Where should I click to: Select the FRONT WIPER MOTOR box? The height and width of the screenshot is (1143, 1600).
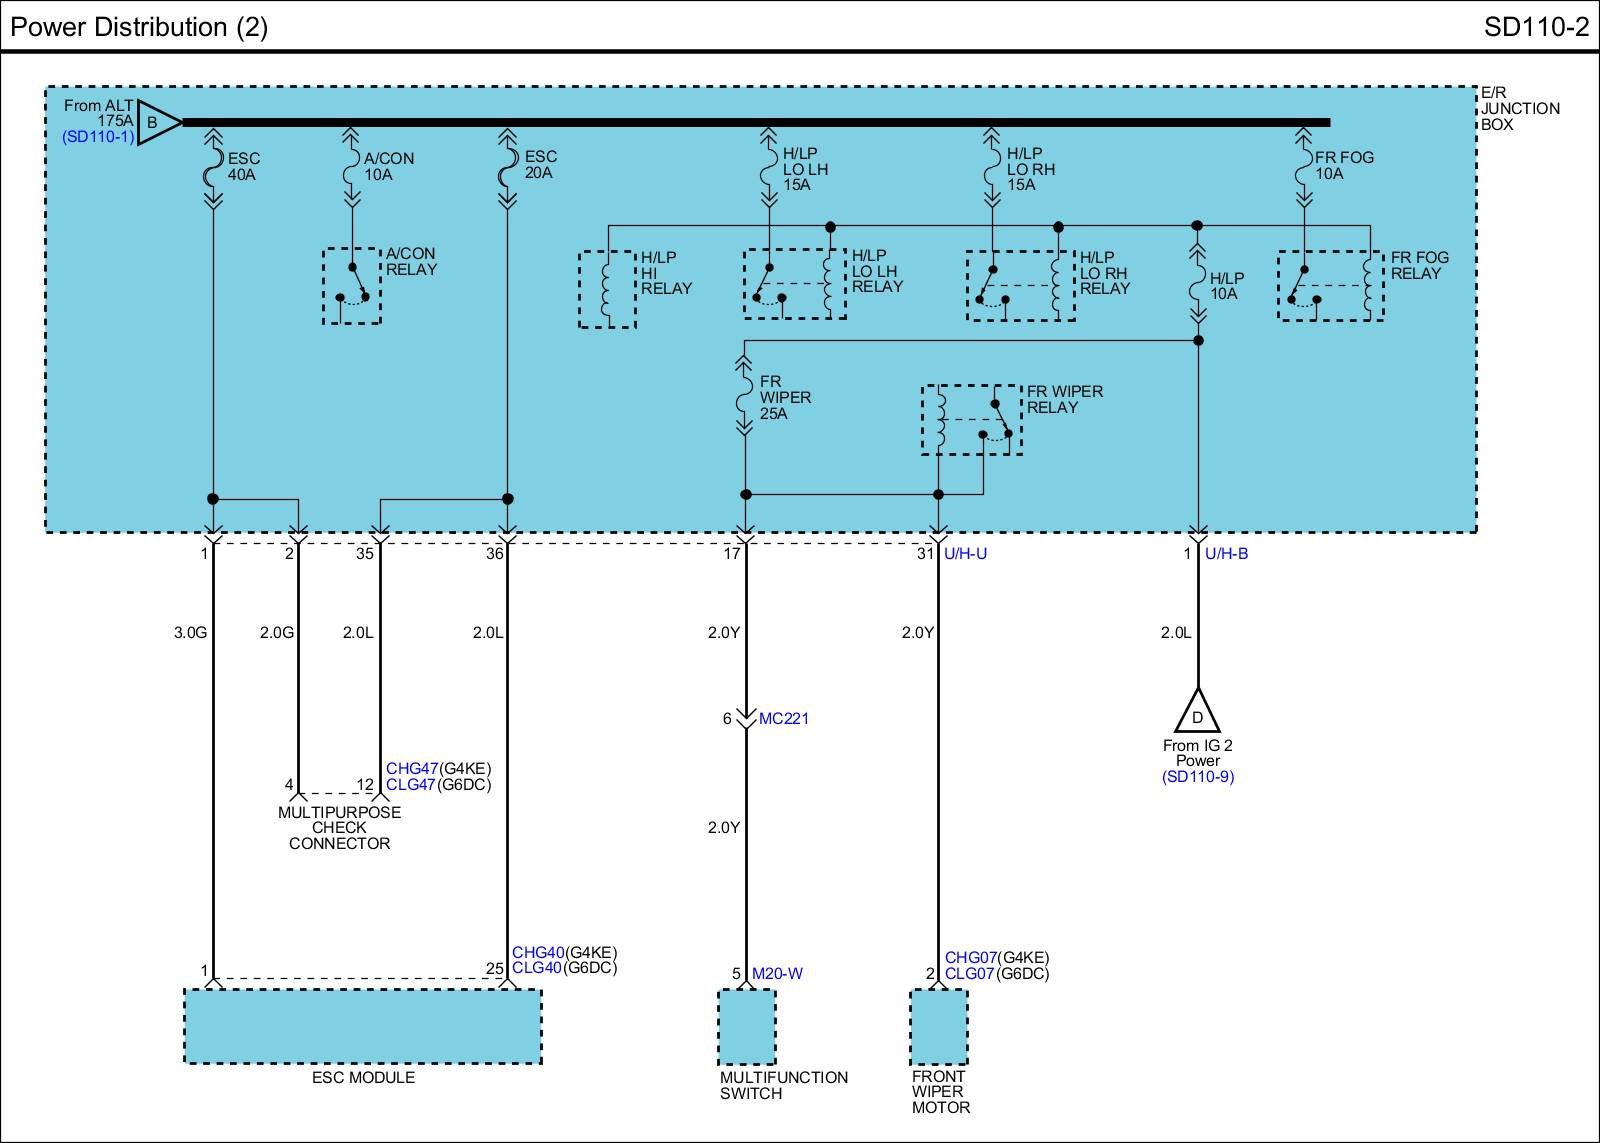[x=939, y=1027]
